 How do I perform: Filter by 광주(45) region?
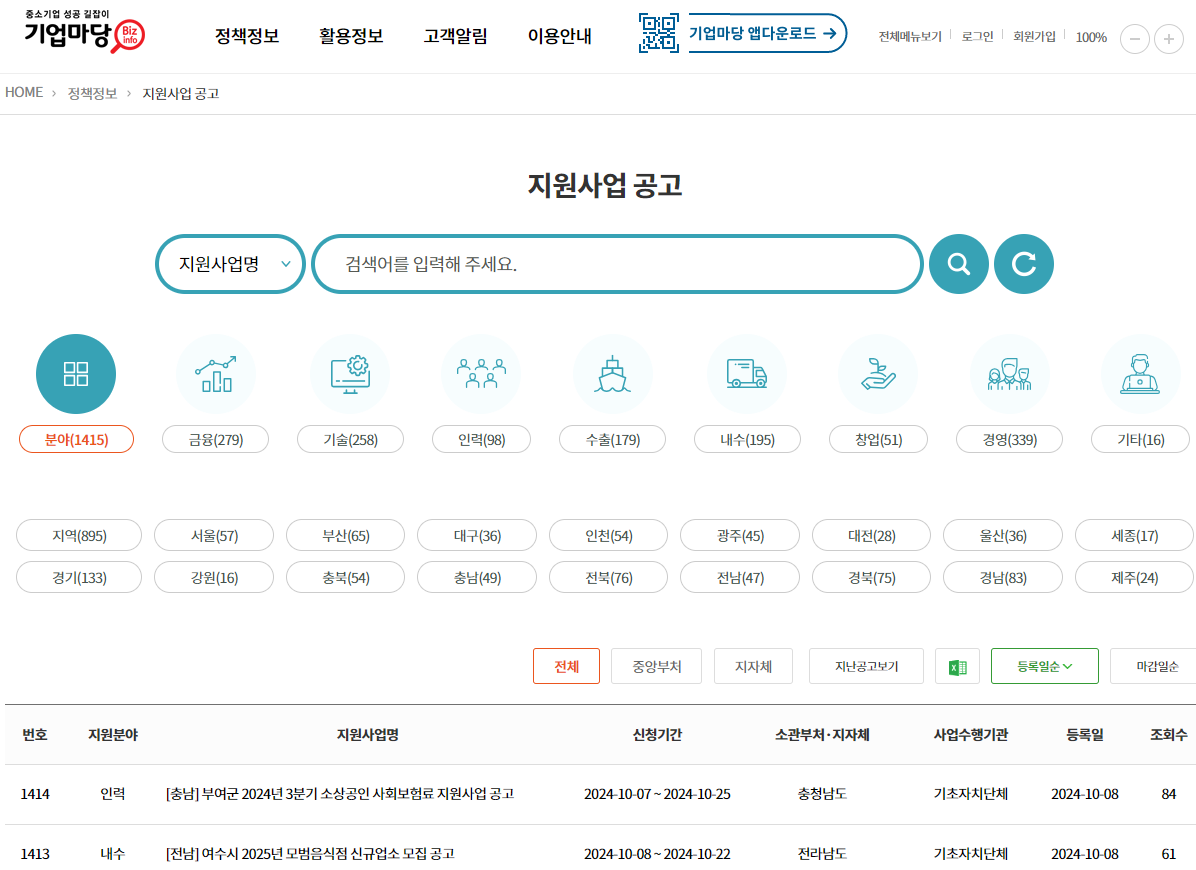[x=740, y=535]
